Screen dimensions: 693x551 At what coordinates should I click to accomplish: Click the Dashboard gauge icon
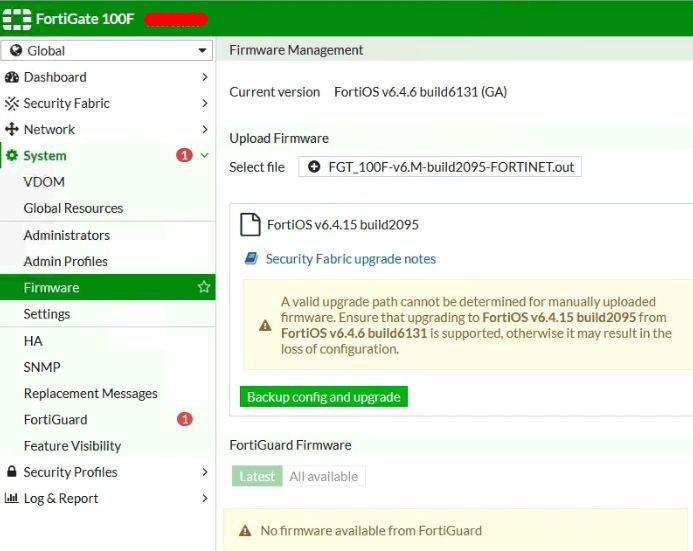pyautogui.click(x=11, y=77)
